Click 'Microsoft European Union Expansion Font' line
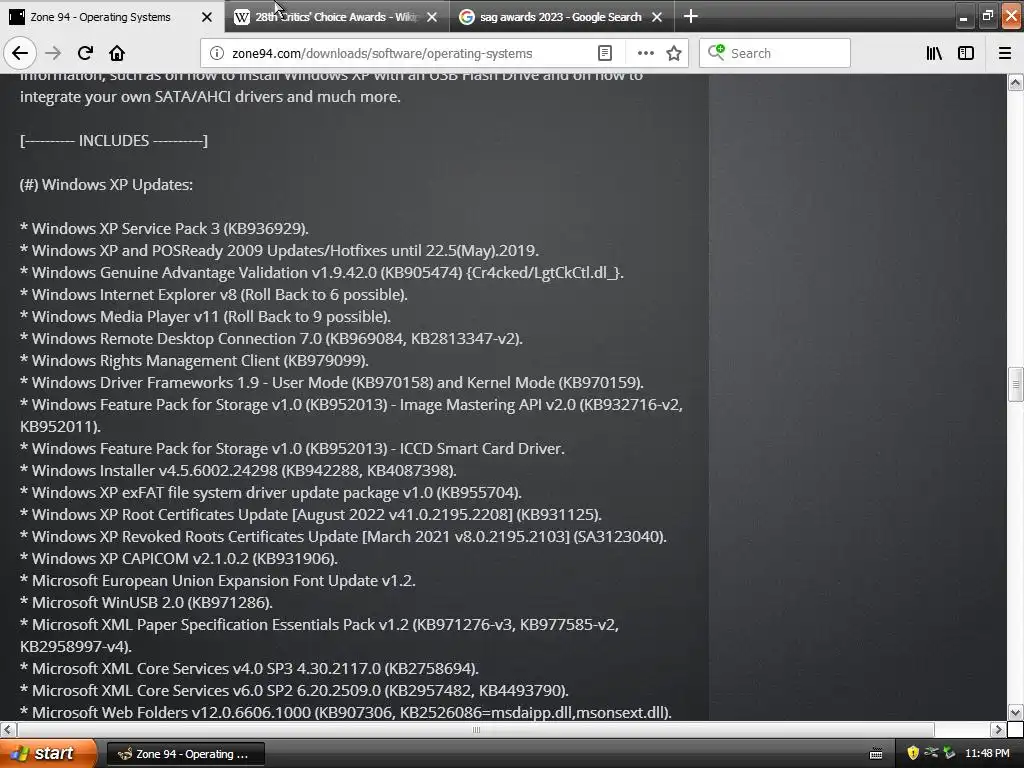The height and width of the screenshot is (768, 1024). point(217,581)
